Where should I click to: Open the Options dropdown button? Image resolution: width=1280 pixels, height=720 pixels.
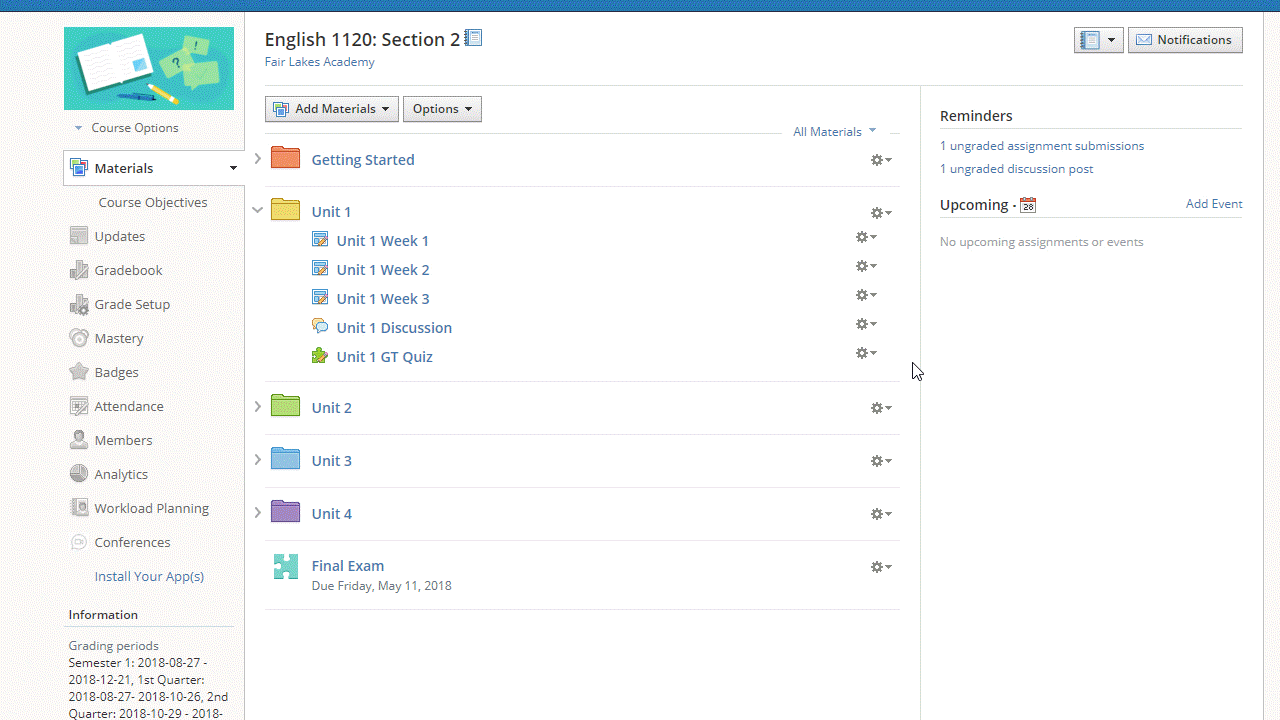tap(442, 109)
